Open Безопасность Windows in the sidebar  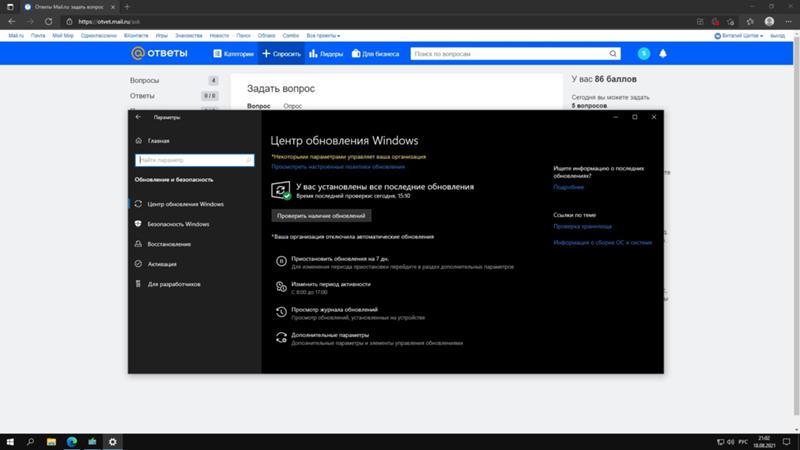[x=178, y=224]
